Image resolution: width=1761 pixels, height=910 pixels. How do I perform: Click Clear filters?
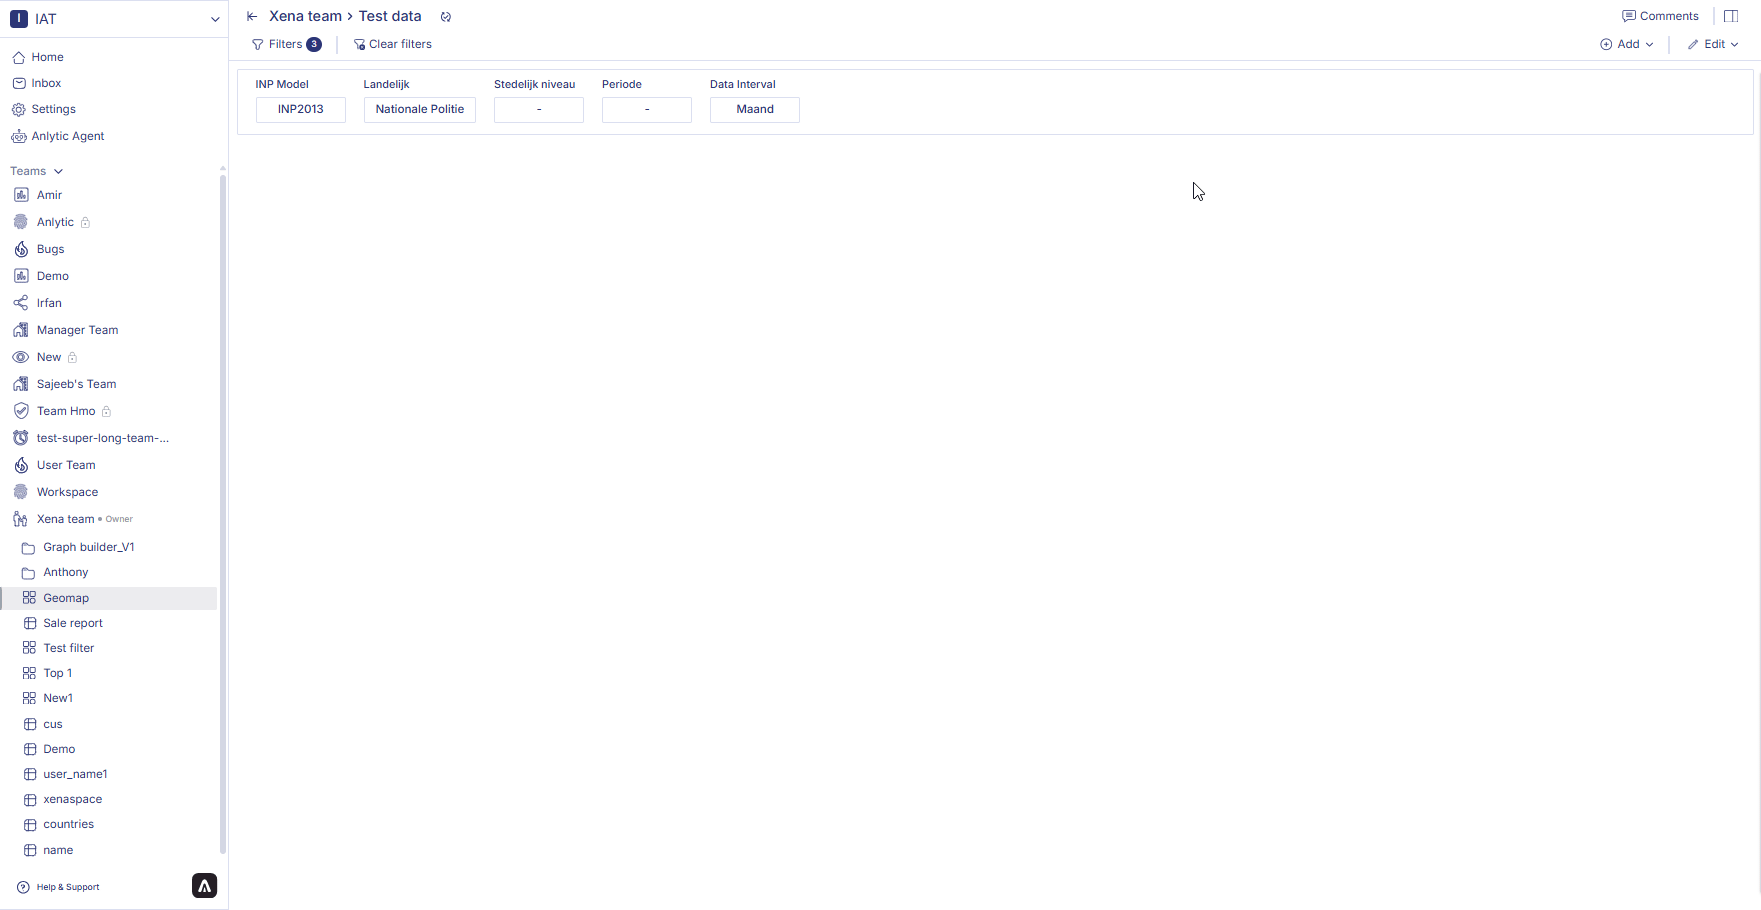pyautogui.click(x=393, y=44)
